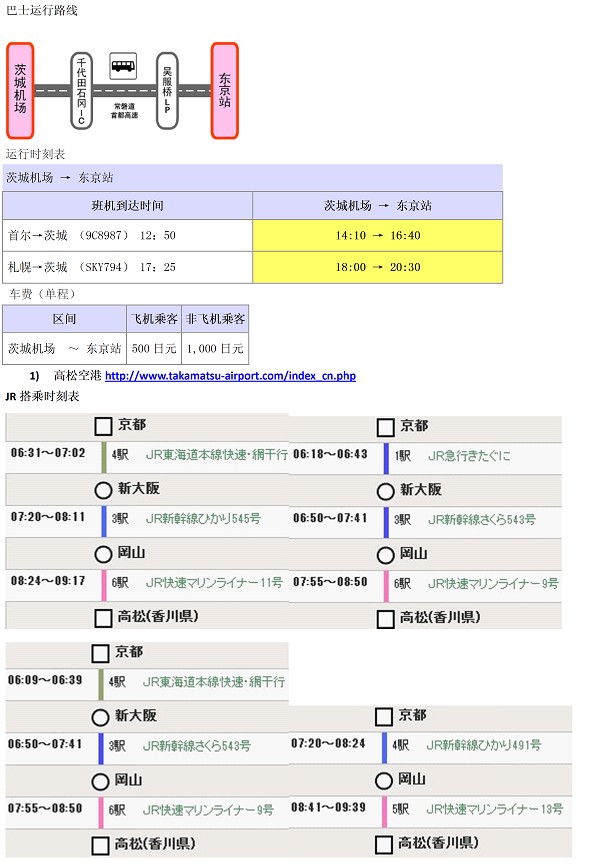Click JR快速マリンライナー11号 train name
This screenshot has width=603, height=864.
(x=214, y=582)
